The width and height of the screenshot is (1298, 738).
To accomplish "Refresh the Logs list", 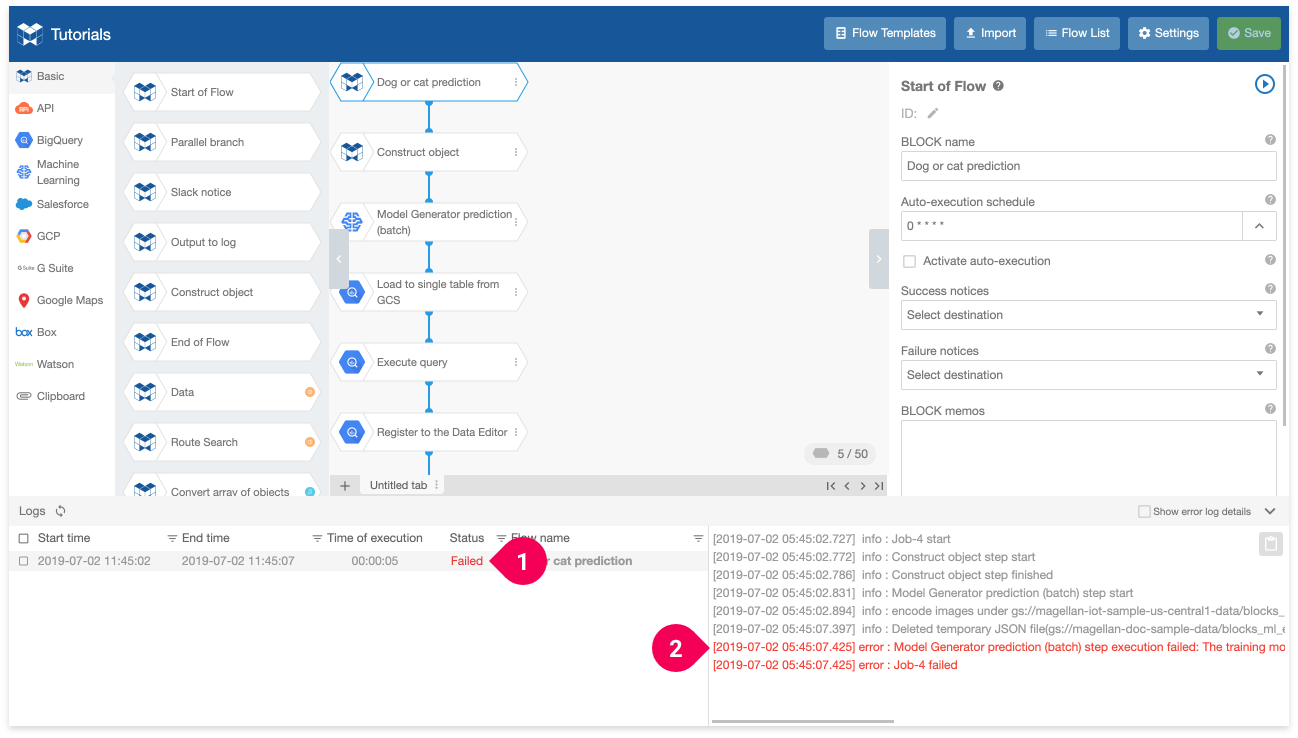I will 60,511.
